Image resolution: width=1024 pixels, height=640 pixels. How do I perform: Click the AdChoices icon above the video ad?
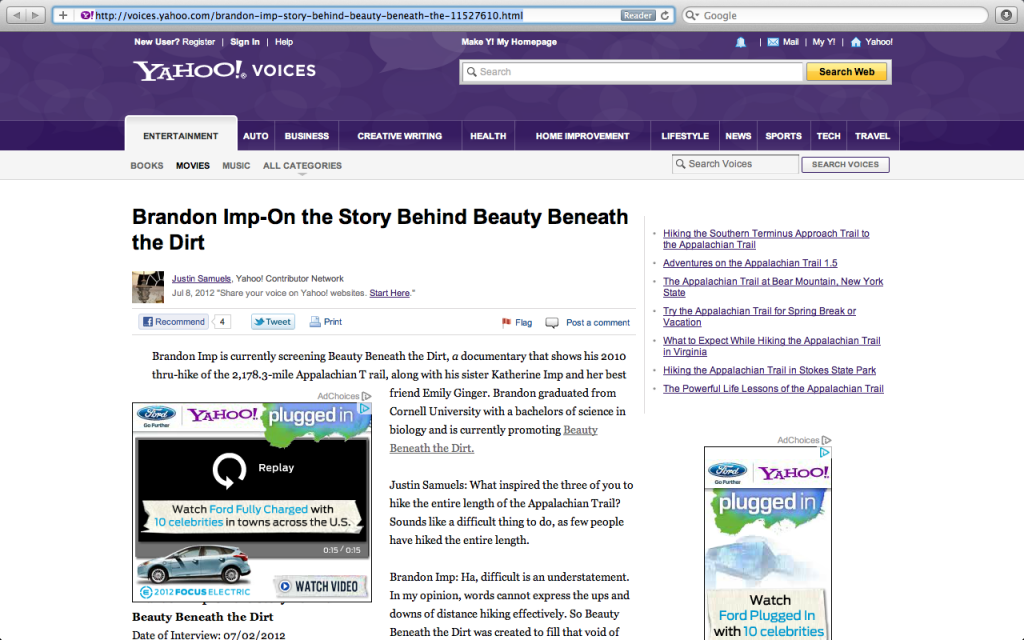coord(366,396)
